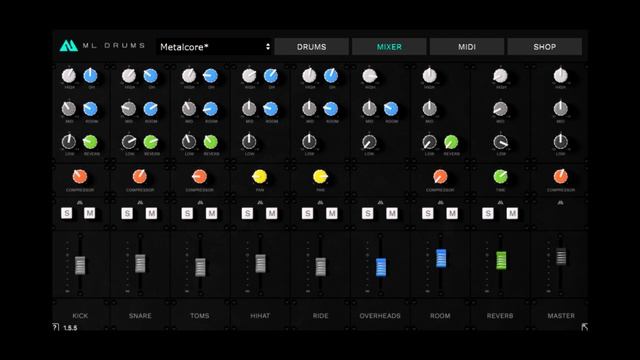Click the Hihat blue OH send knob
Viewport: 640px width, 360px height.
click(x=271, y=76)
